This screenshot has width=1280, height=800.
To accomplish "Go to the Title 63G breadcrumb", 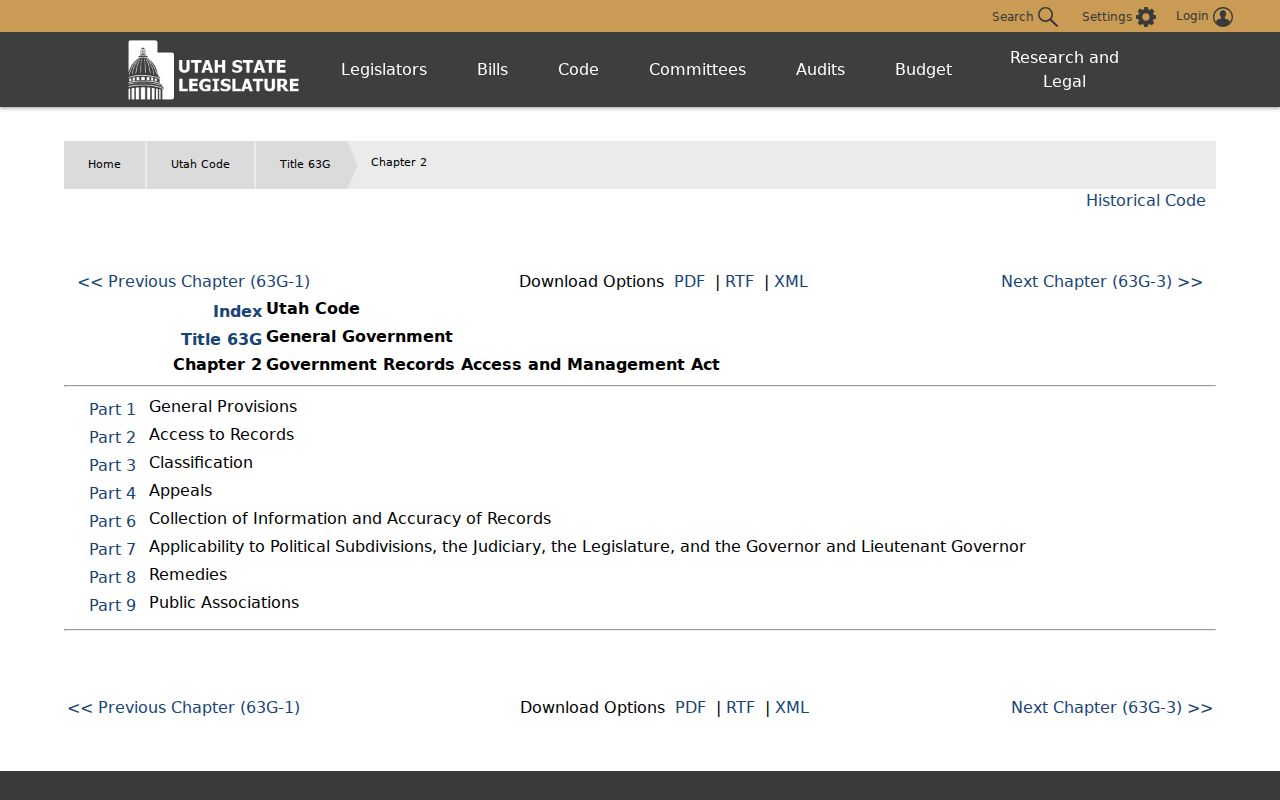I will [x=305, y=164].
